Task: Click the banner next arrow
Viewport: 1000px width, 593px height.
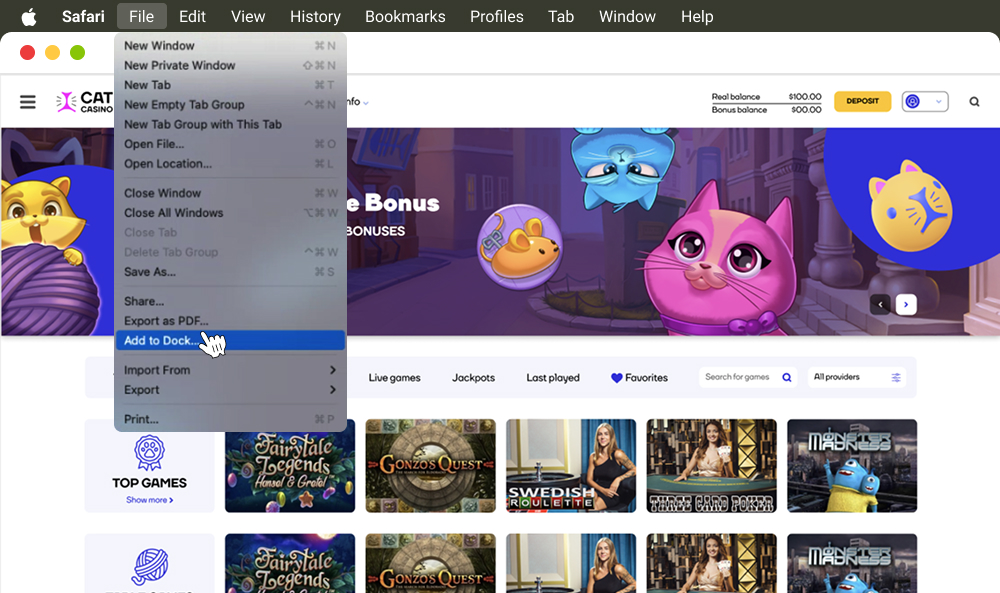Action: pos(906,305)
